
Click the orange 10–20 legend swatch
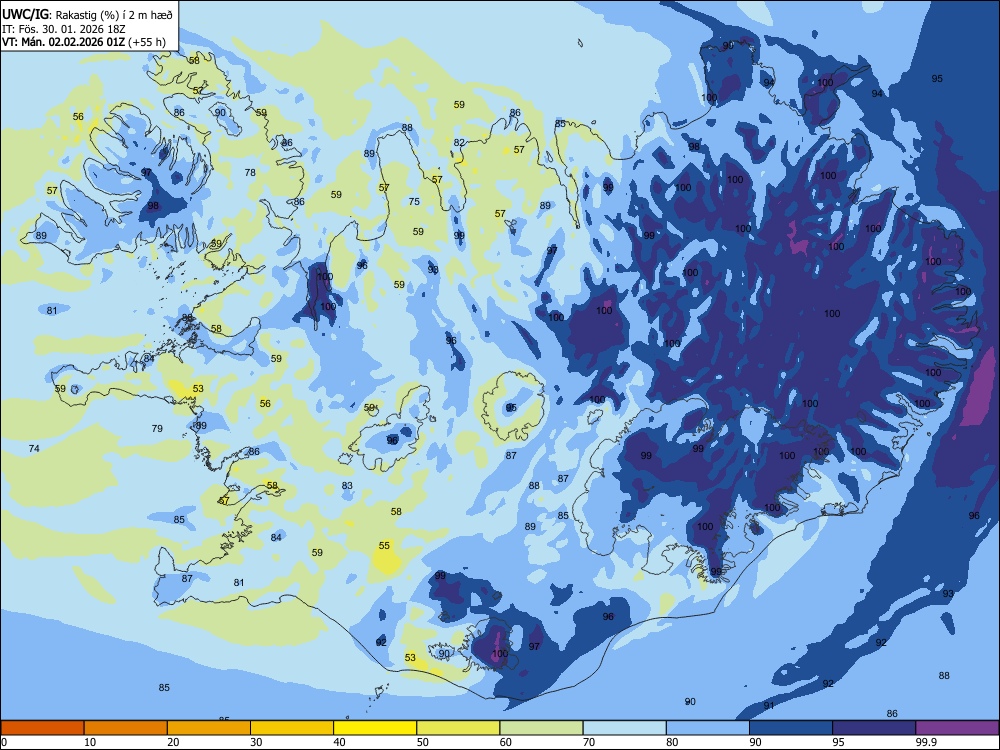[x=126, y=728]
